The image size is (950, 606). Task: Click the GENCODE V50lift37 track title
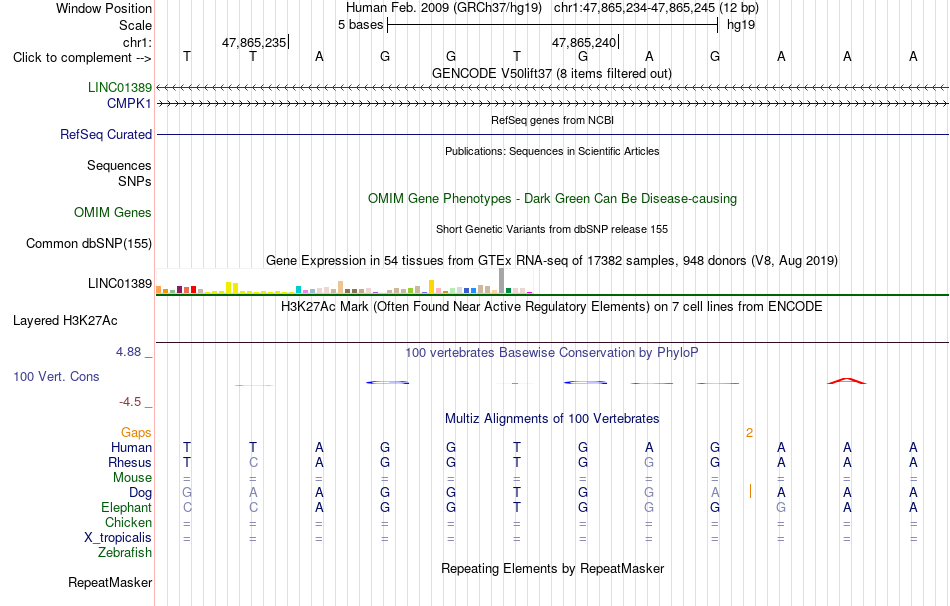[551, 73]
